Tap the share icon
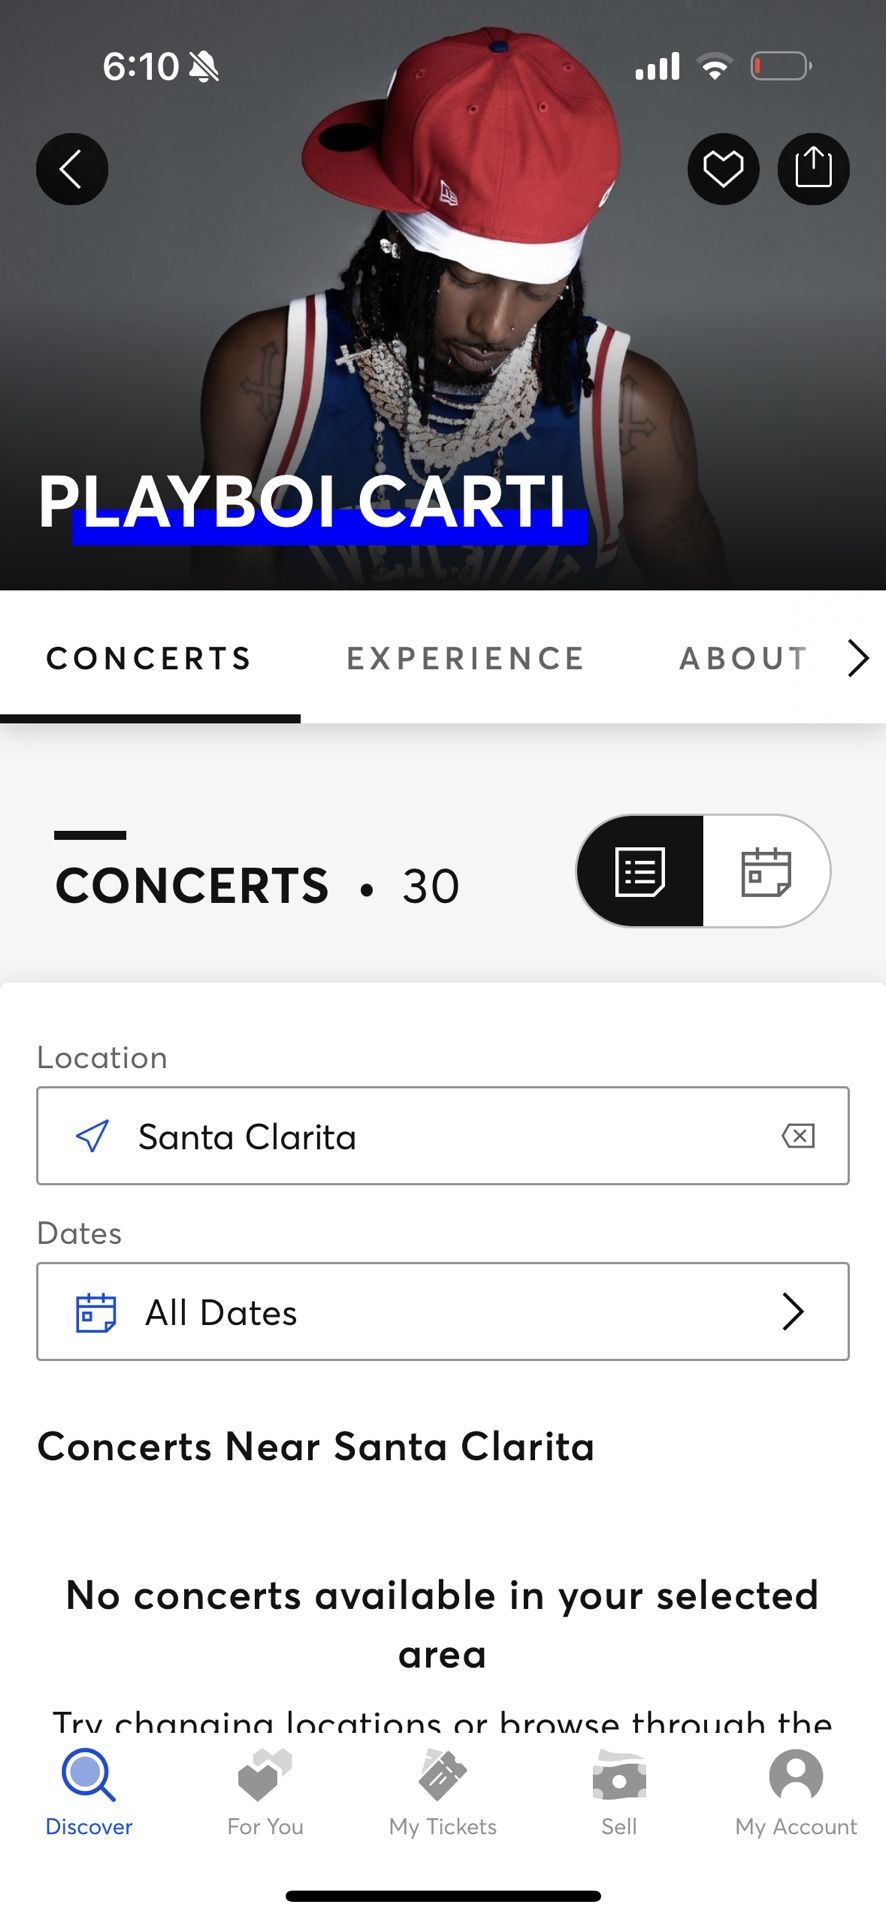The width and height of the screenshot is (886, 1920). point(813,169)
